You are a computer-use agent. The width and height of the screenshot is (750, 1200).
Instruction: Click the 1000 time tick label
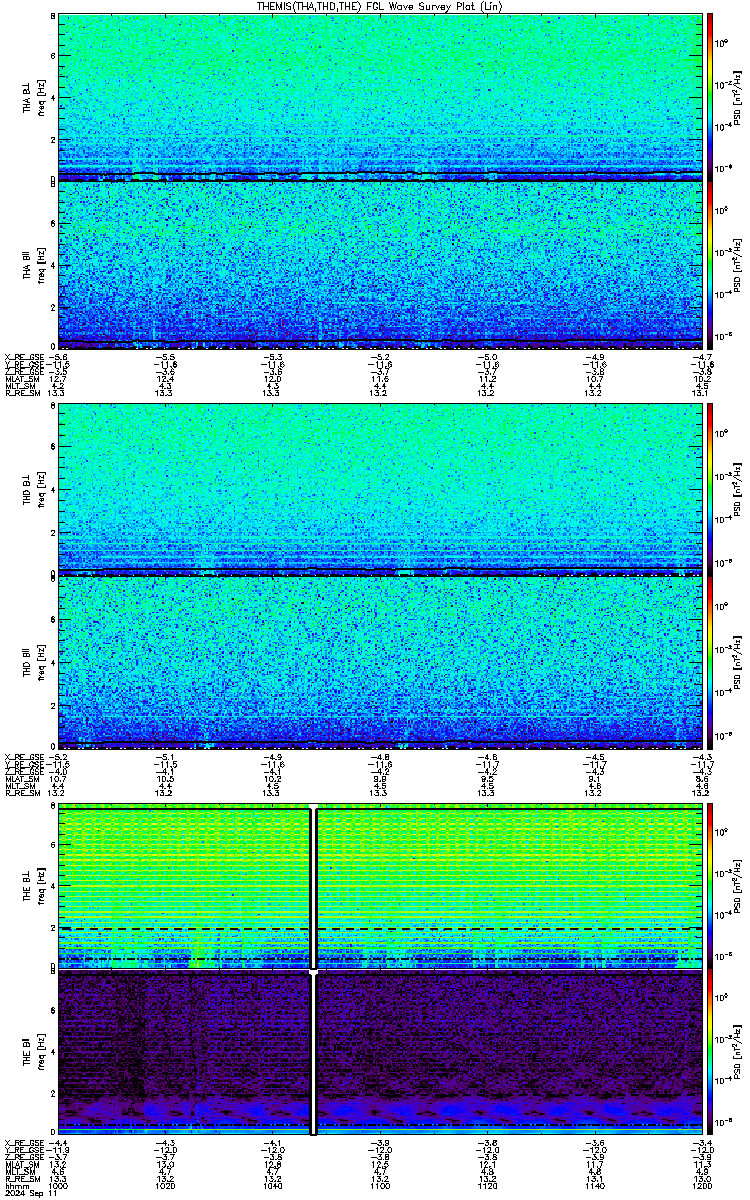(x=59, y=1187)
